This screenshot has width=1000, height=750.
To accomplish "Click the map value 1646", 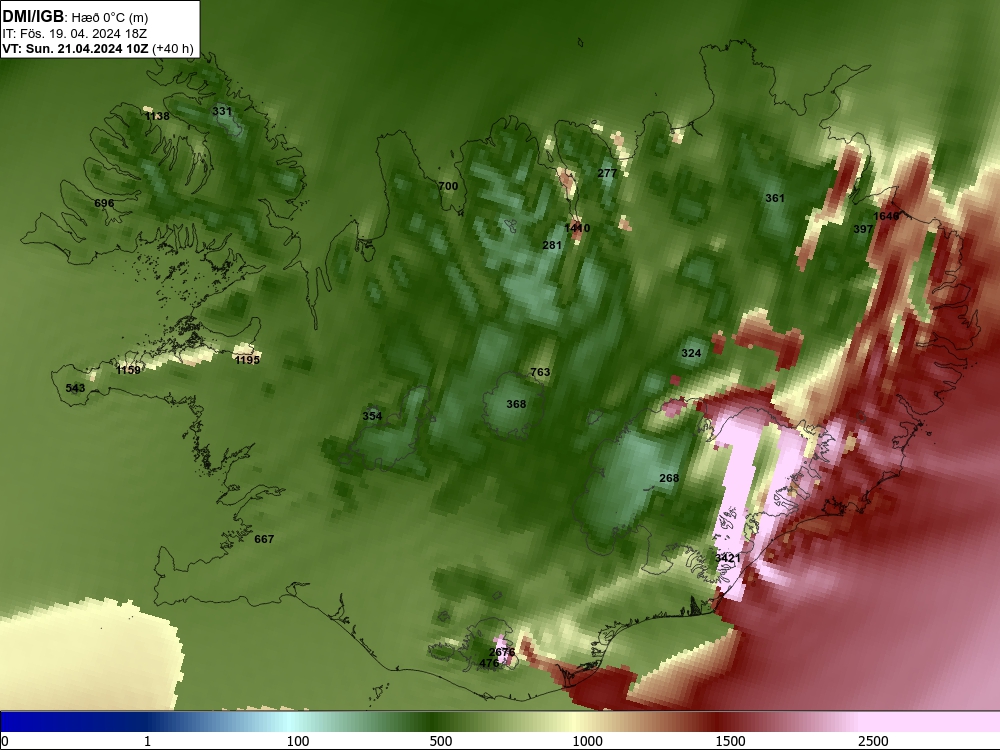I will tap(886, 216).
